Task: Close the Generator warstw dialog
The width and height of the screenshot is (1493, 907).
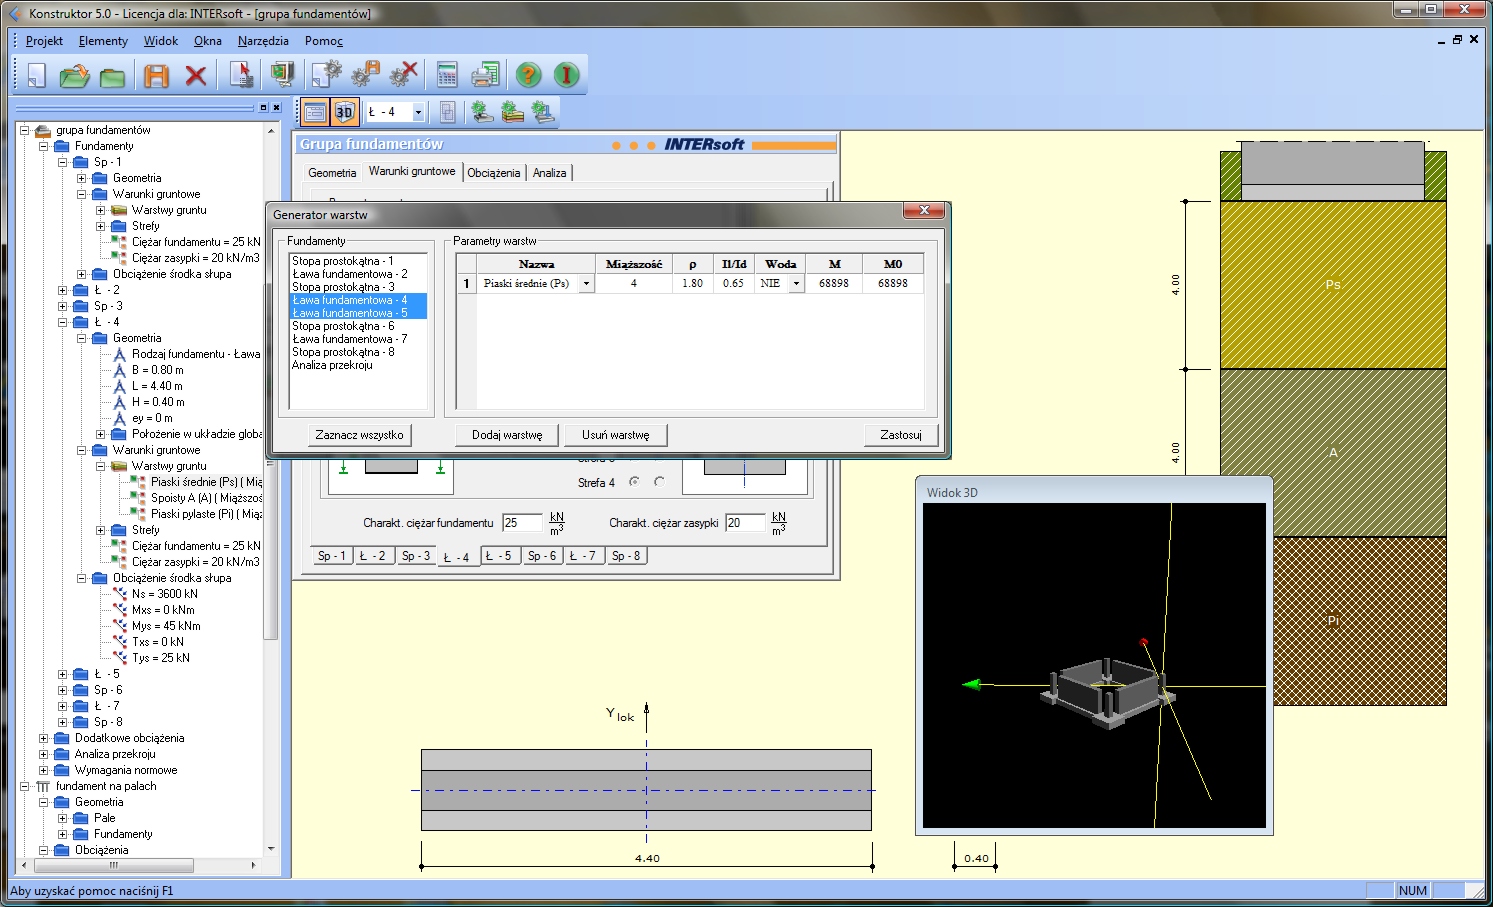Action: (924, 210)
